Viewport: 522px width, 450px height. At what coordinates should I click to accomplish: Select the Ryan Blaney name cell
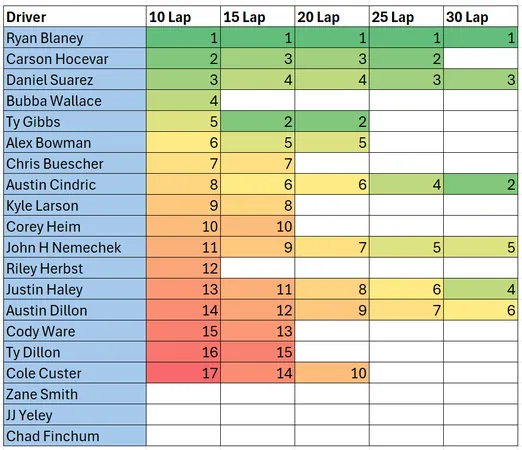[75, 38]
